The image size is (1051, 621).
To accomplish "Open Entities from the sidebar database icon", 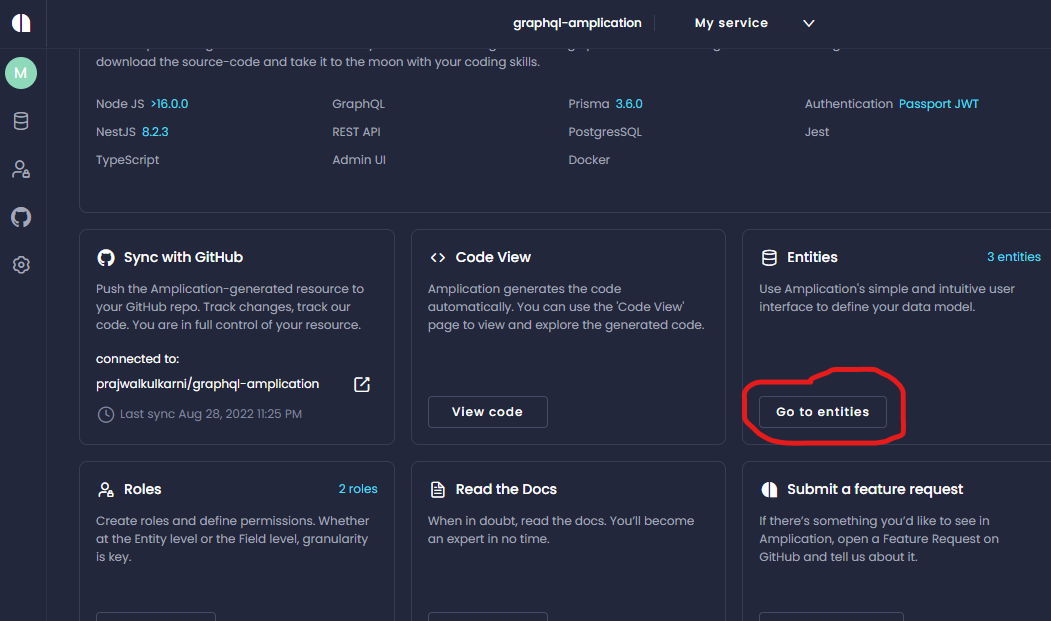I will [x=21, y=121].
